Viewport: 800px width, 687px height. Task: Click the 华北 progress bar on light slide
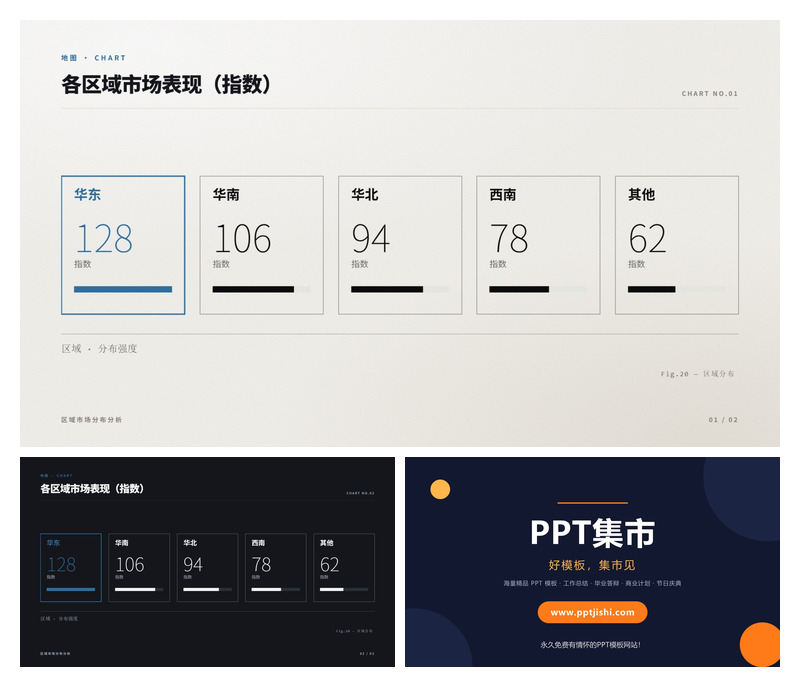pos(400,289)
